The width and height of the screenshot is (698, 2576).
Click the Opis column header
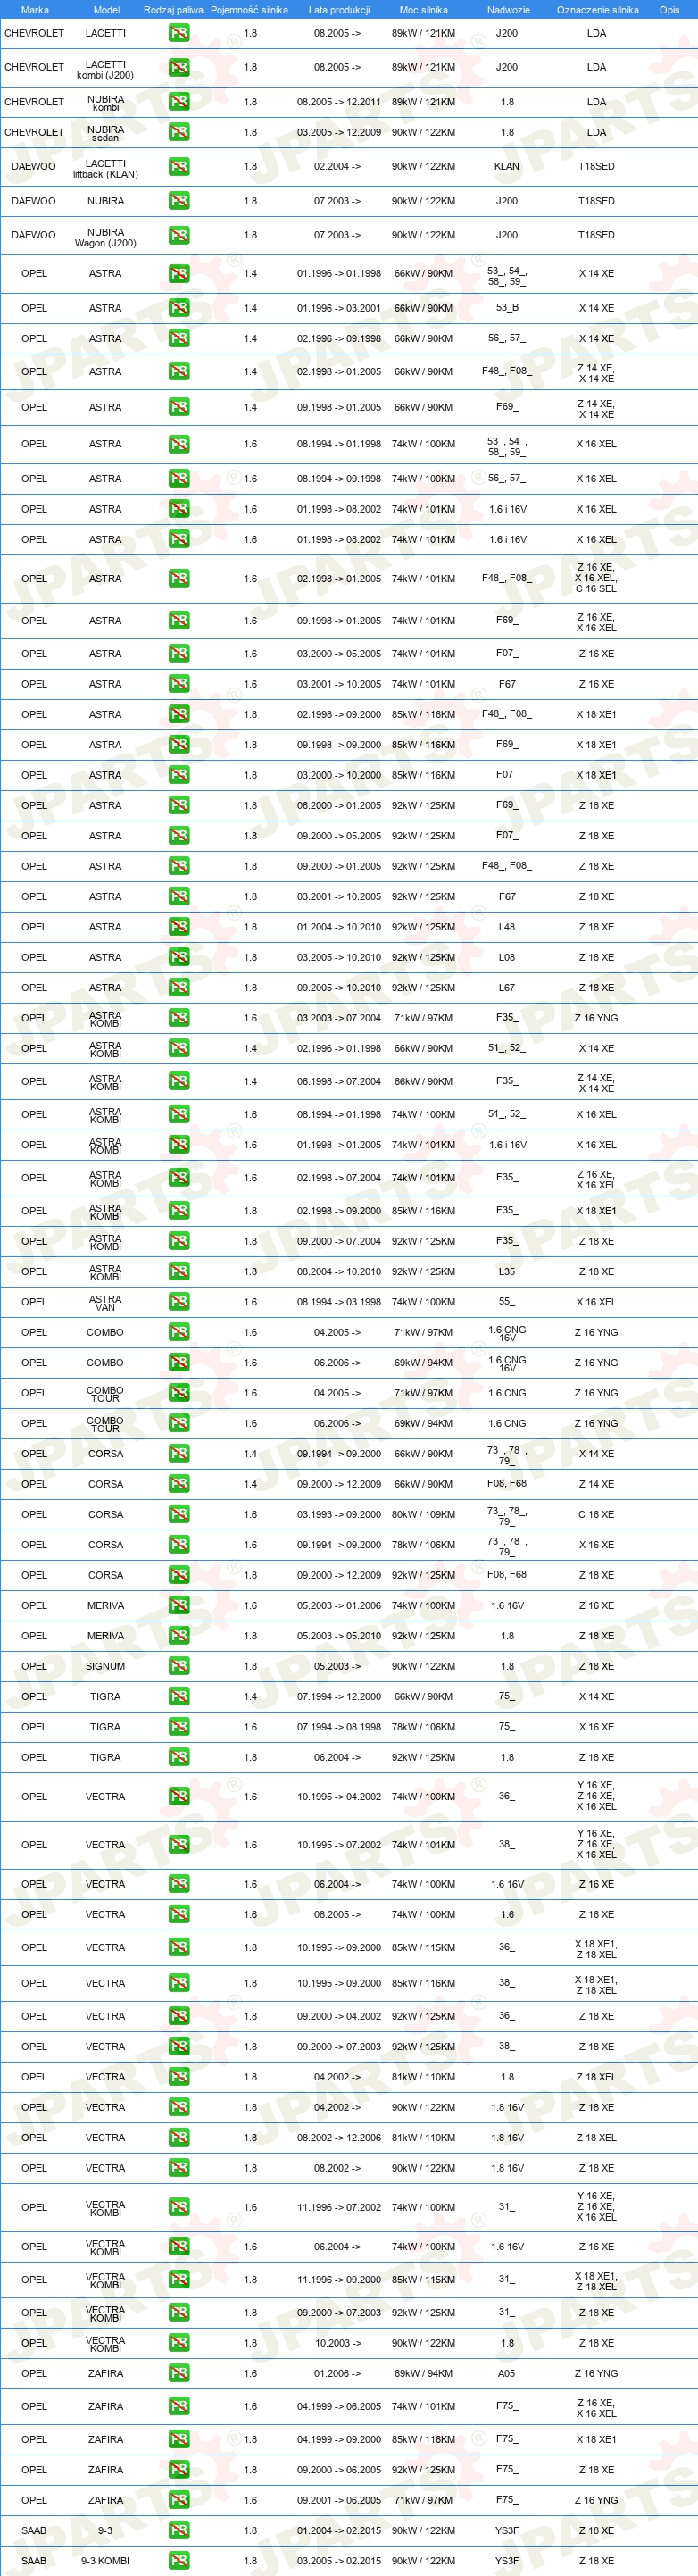coord(669,10)
